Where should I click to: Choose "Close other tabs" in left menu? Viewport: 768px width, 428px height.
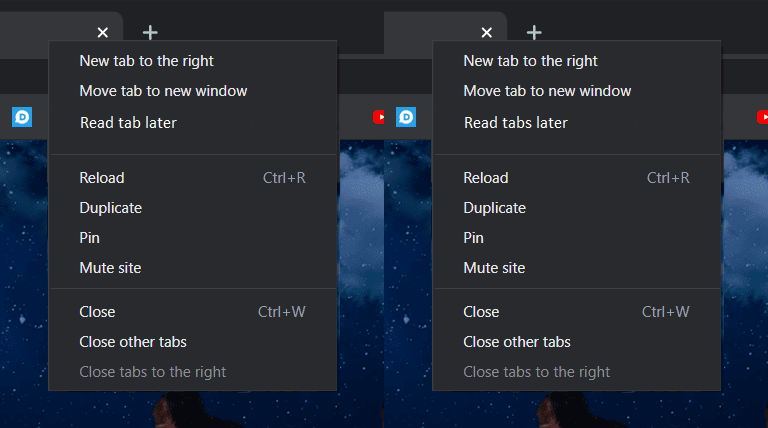coord(193,342)
